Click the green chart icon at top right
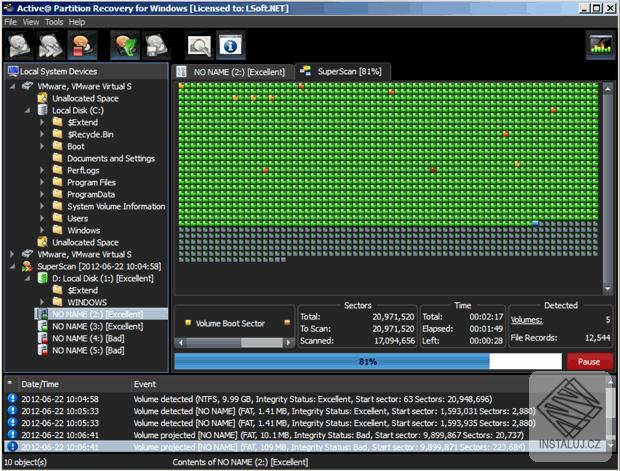 point(600,45)
